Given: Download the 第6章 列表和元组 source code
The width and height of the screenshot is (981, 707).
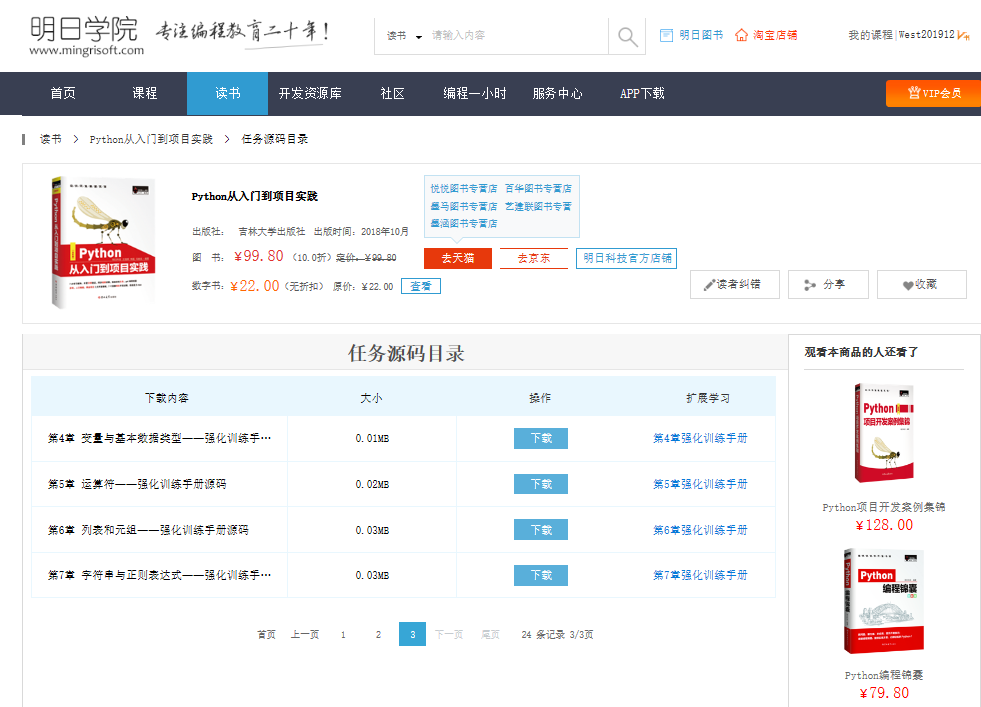Looking at the screenshot, I should pos(541,529).
